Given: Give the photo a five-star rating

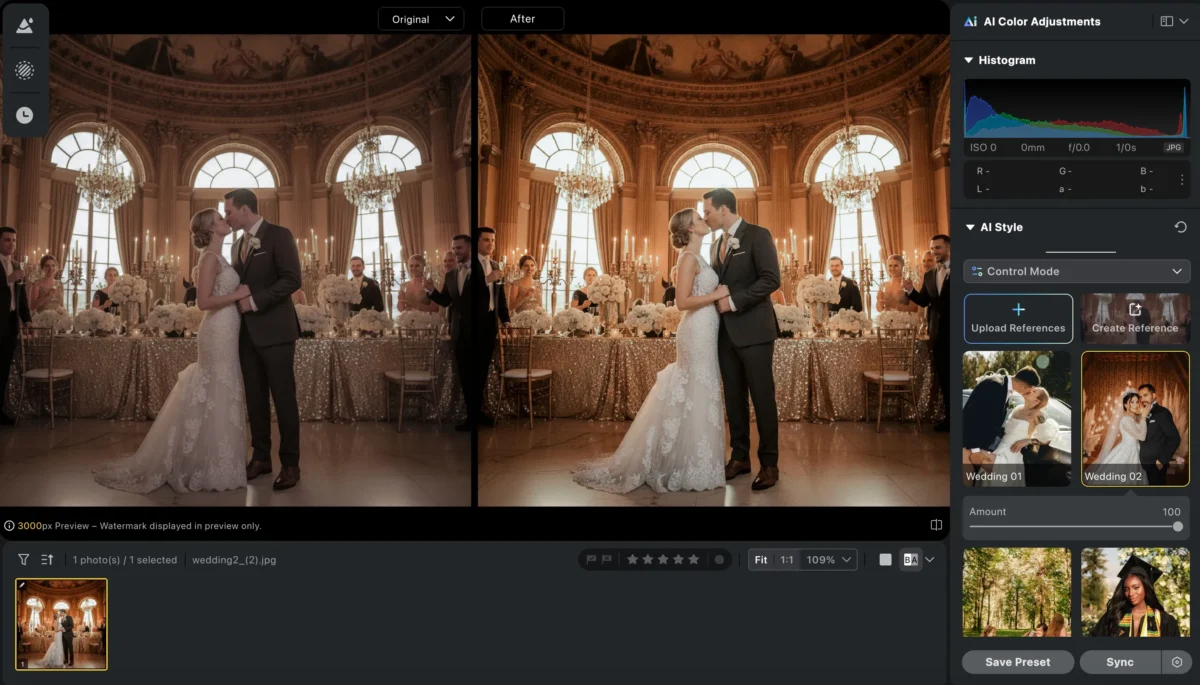Looking at the screenshot, I should (x=694, y=560).
